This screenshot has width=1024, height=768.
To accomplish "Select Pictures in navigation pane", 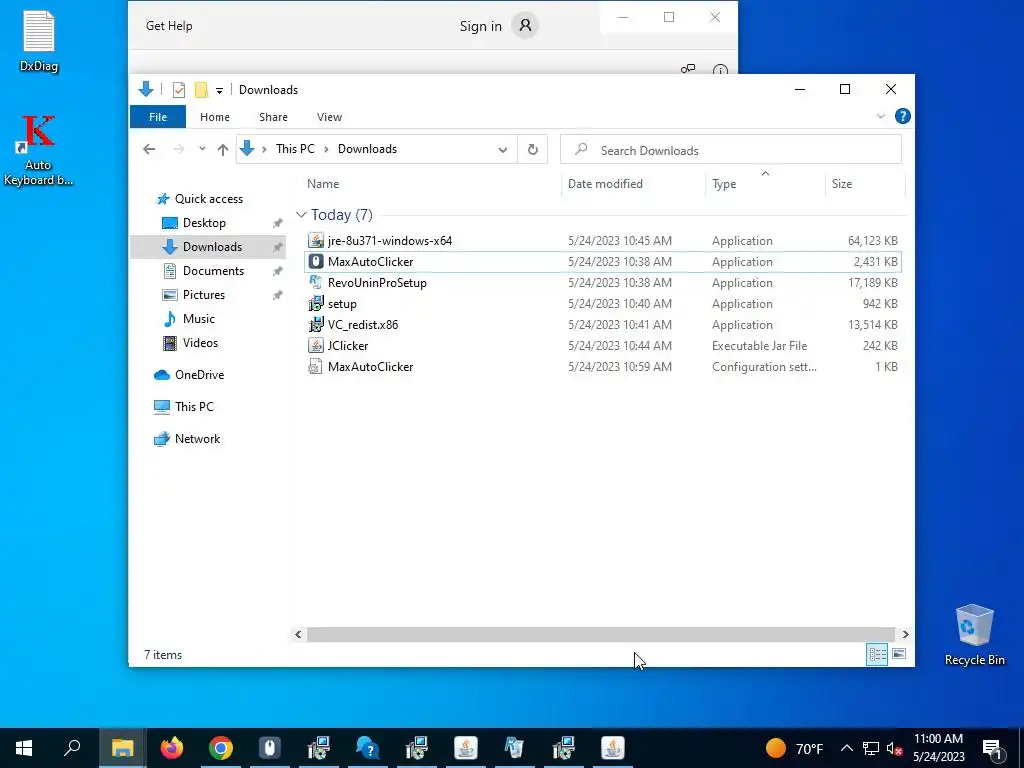I will 203,295.
